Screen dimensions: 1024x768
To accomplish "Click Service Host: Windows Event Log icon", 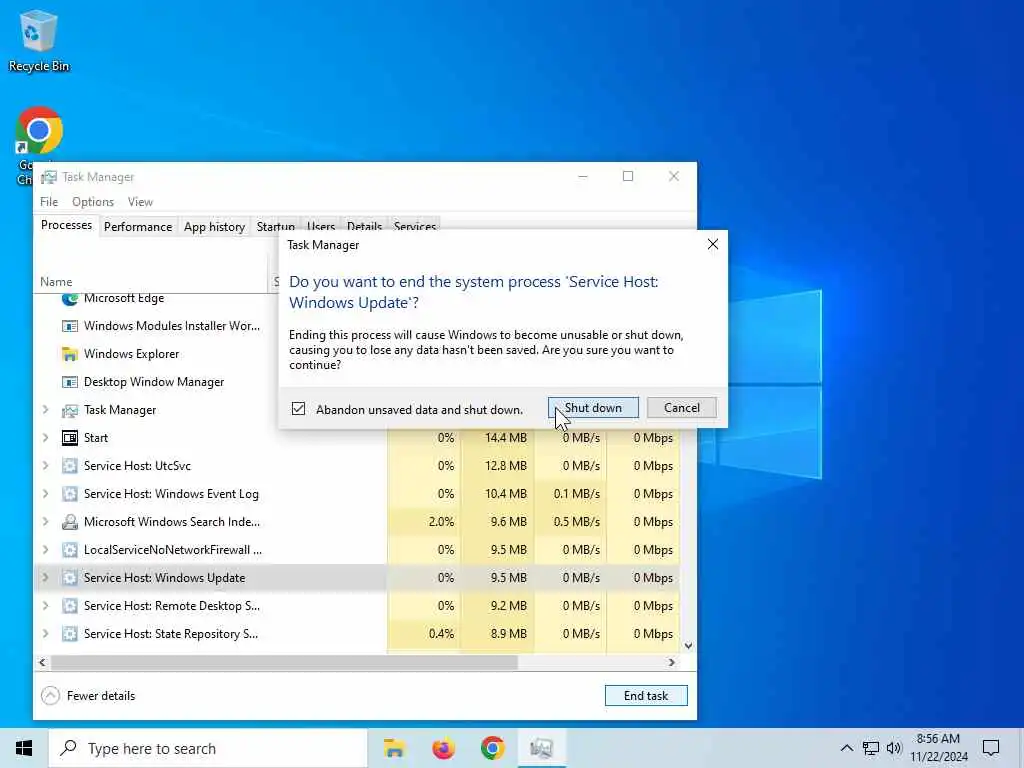I will 70,494.
